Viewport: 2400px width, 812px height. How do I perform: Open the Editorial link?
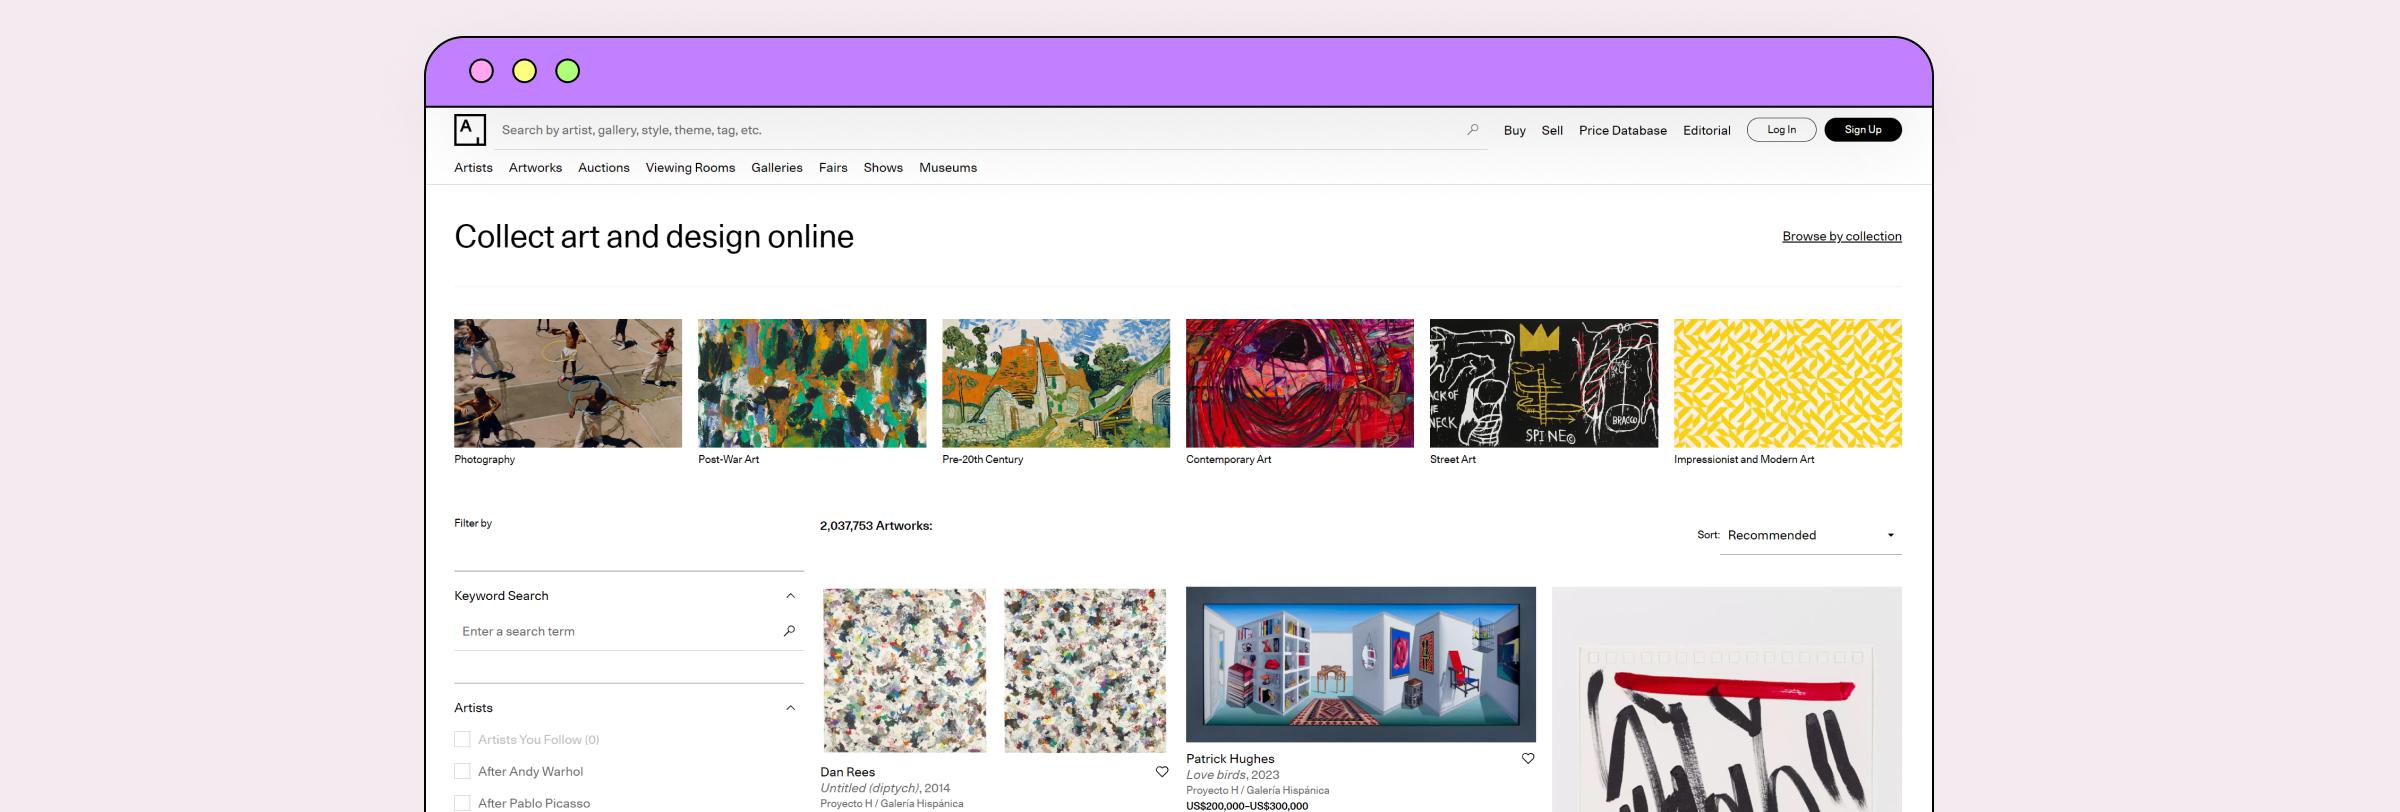pos(1706,130)
